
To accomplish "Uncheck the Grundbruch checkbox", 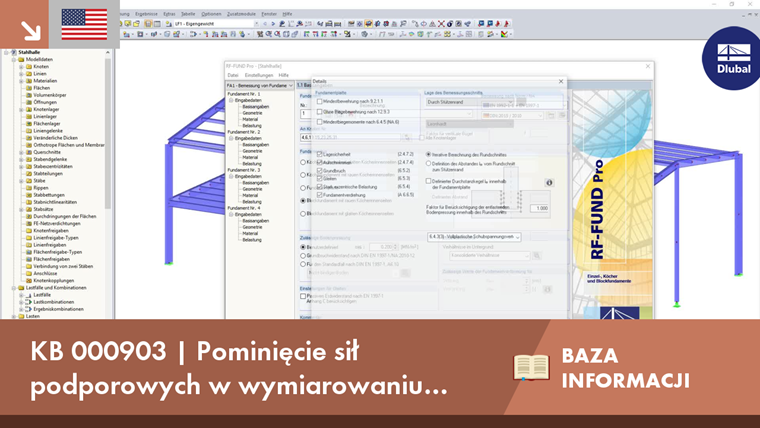I will coord(319,171).
